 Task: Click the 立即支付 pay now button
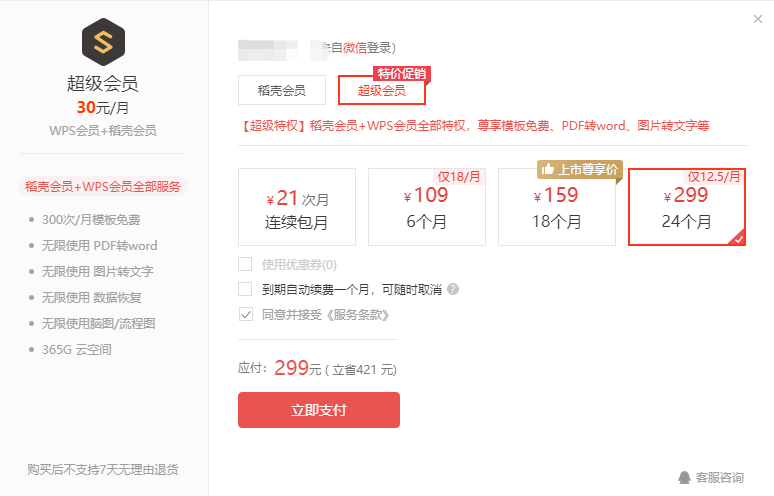tap(319, 410)
